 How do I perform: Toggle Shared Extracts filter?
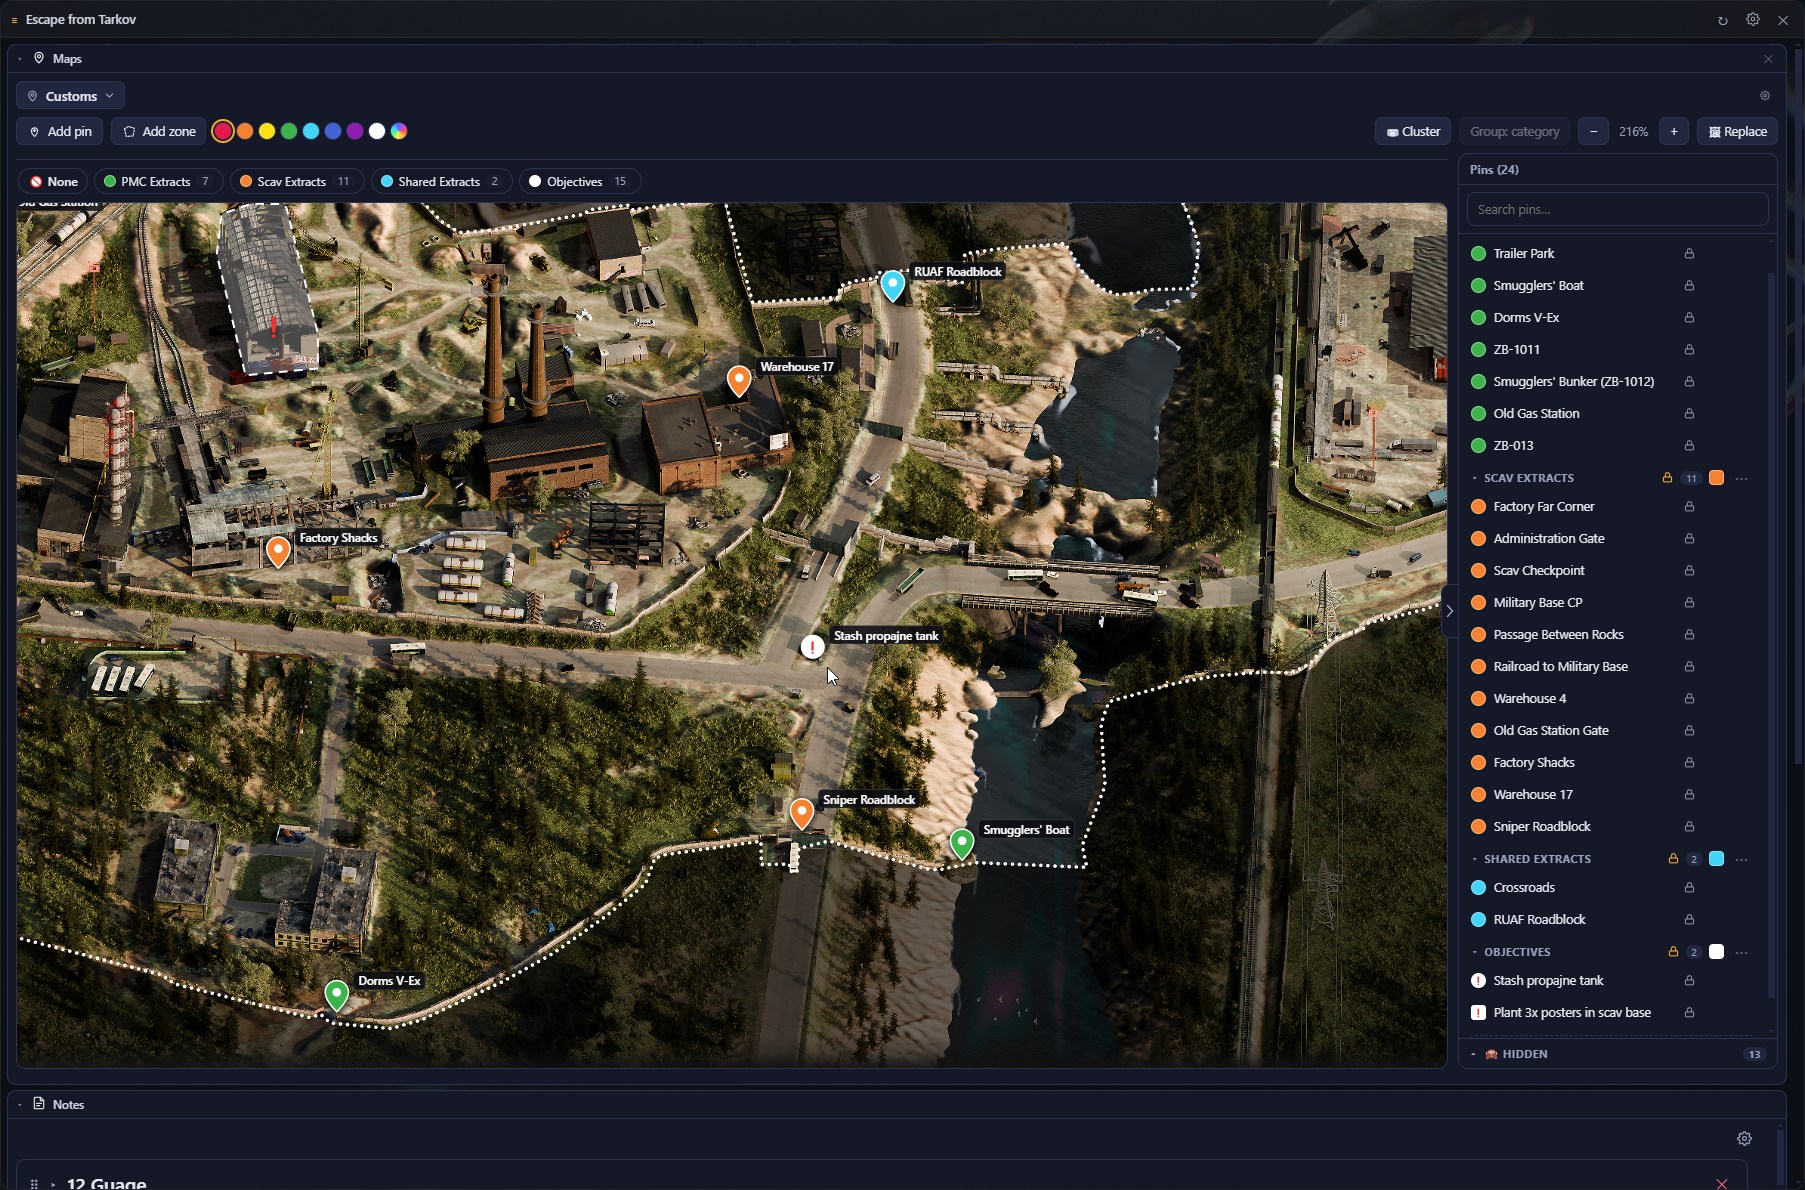441,181
